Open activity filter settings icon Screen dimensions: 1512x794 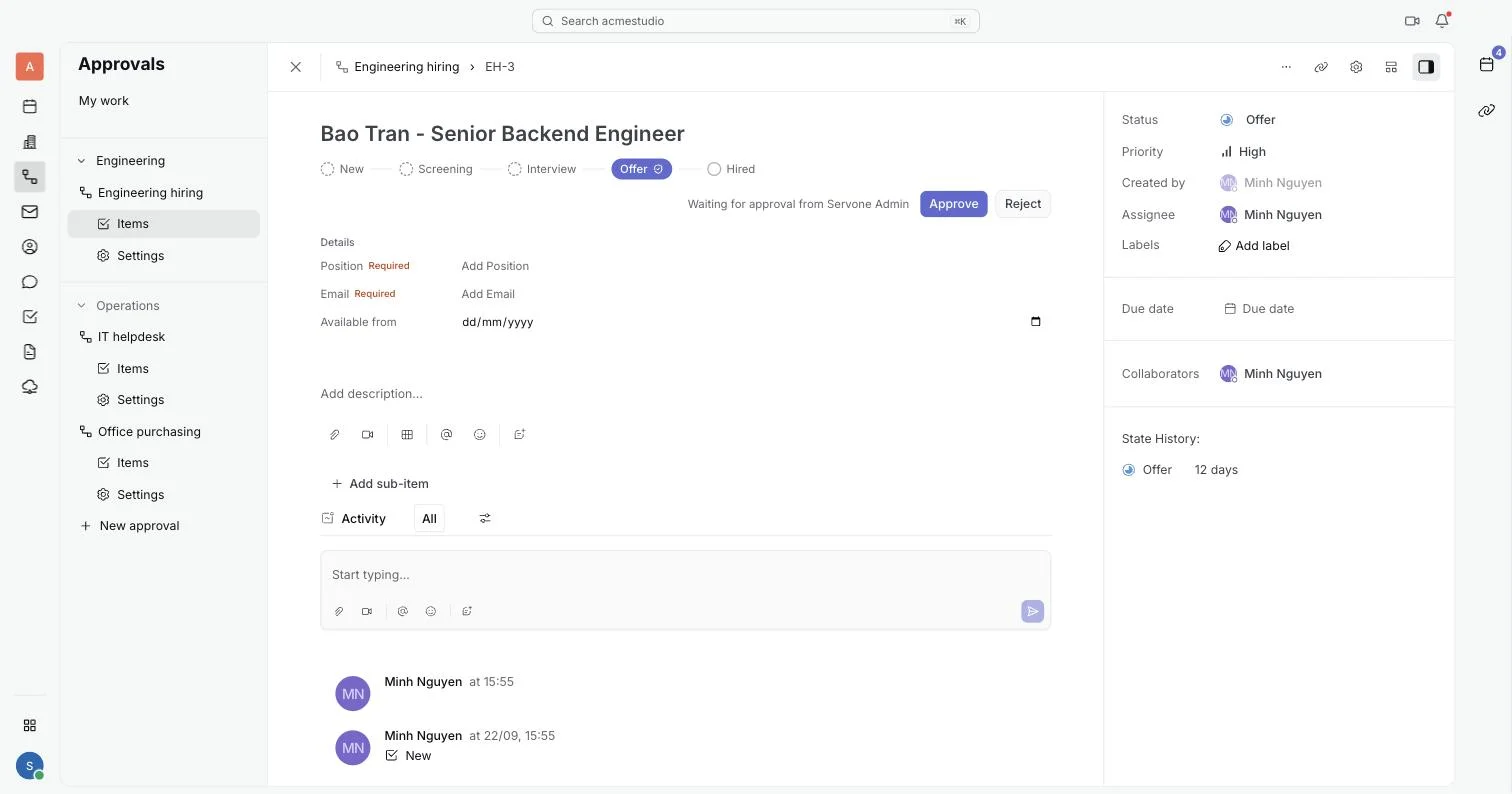(485, 519)
